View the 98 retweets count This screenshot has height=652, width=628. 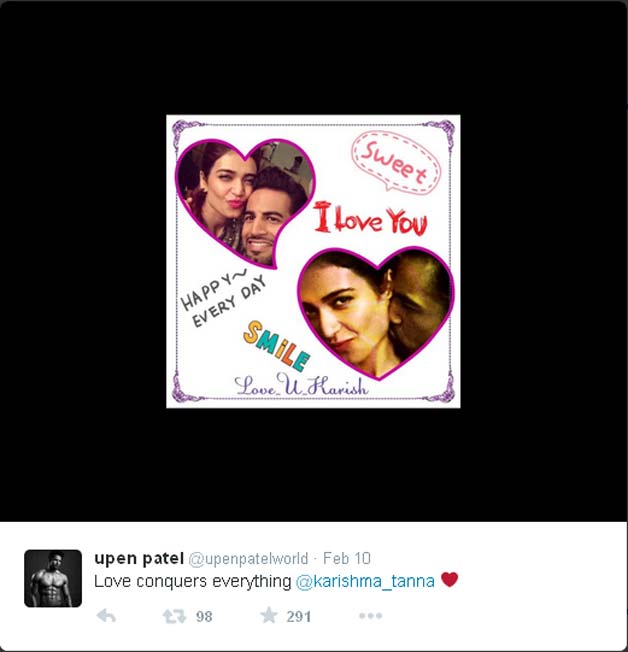coord(204,616)
